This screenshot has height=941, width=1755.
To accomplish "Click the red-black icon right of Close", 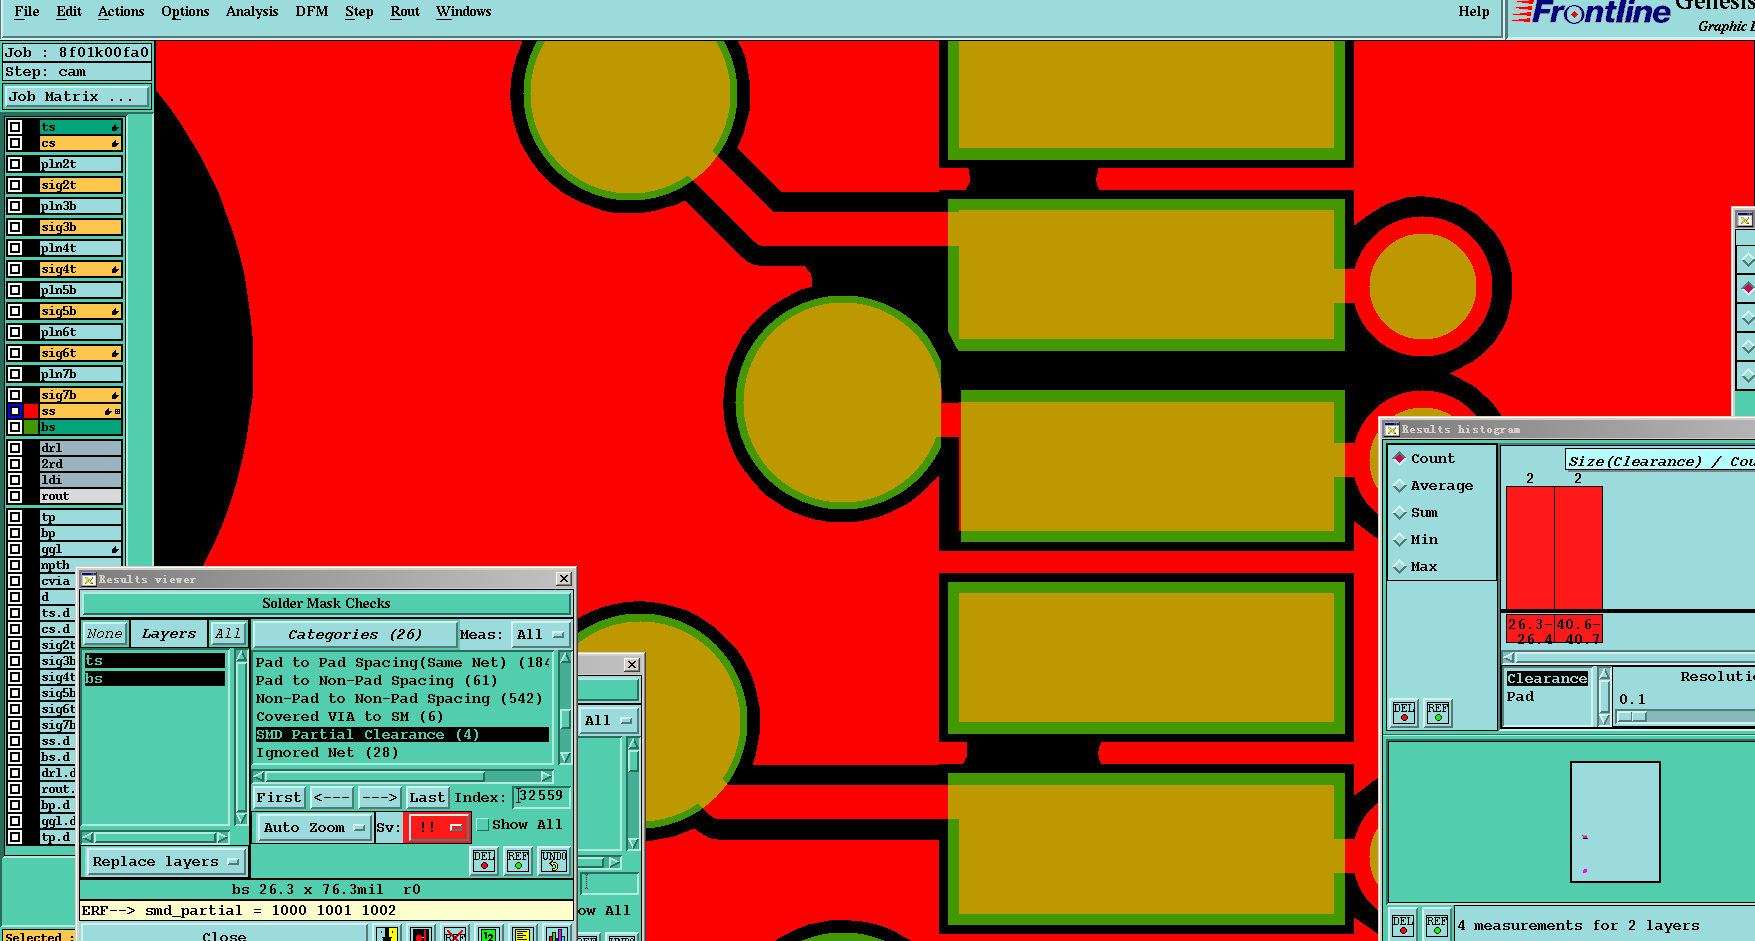I will point(421,935).
